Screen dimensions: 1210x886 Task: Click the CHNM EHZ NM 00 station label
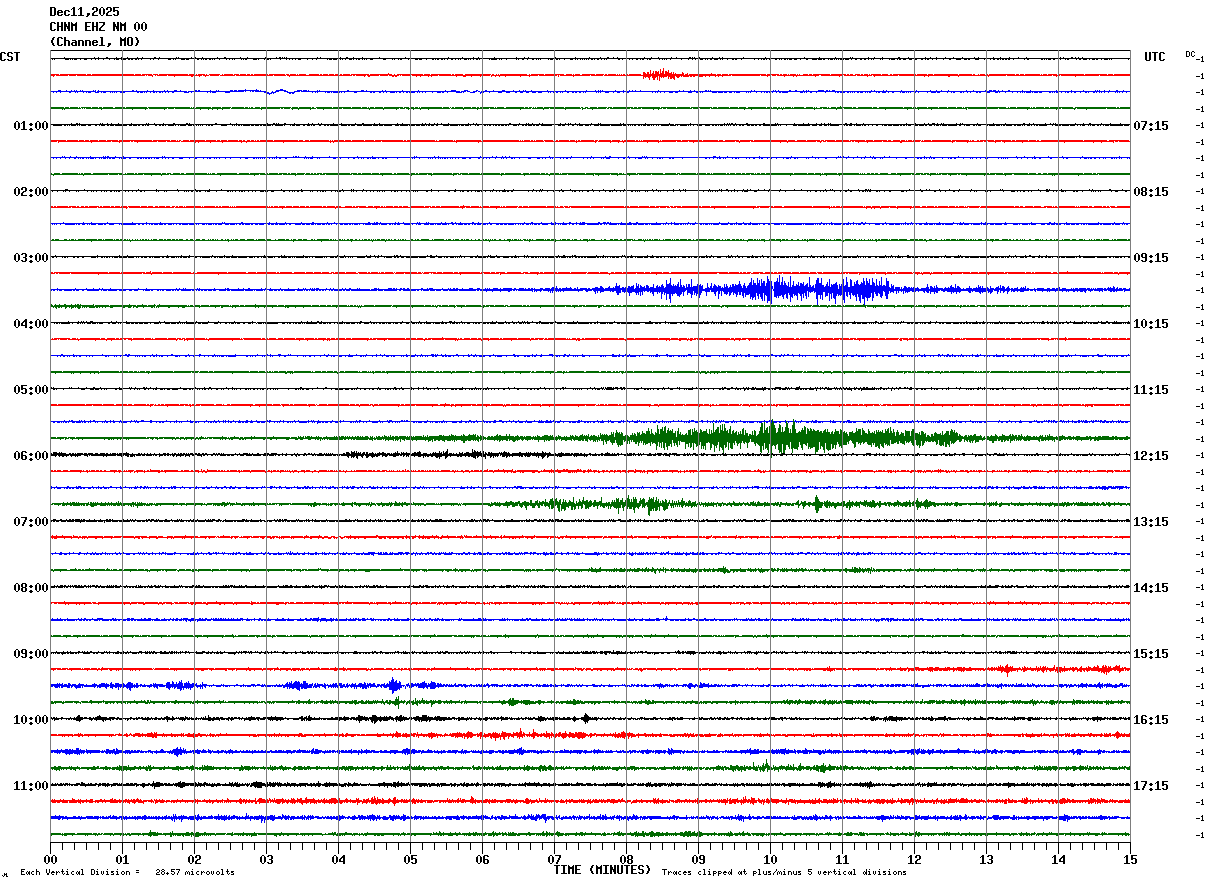98,27
